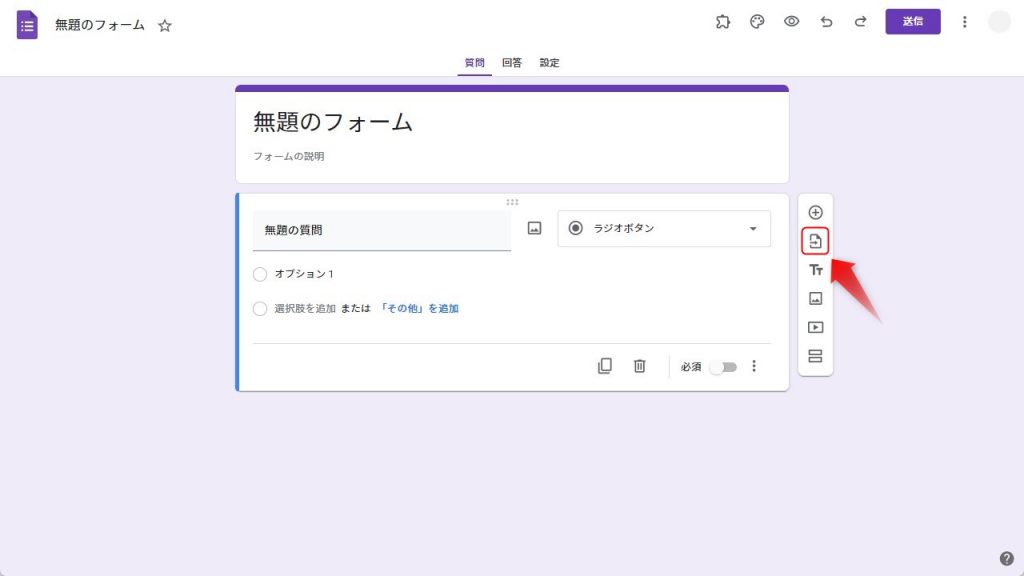Add a section from the side toolbar
The width and height of the screenshot is (1024, 576).
click(x=815, y=356)
